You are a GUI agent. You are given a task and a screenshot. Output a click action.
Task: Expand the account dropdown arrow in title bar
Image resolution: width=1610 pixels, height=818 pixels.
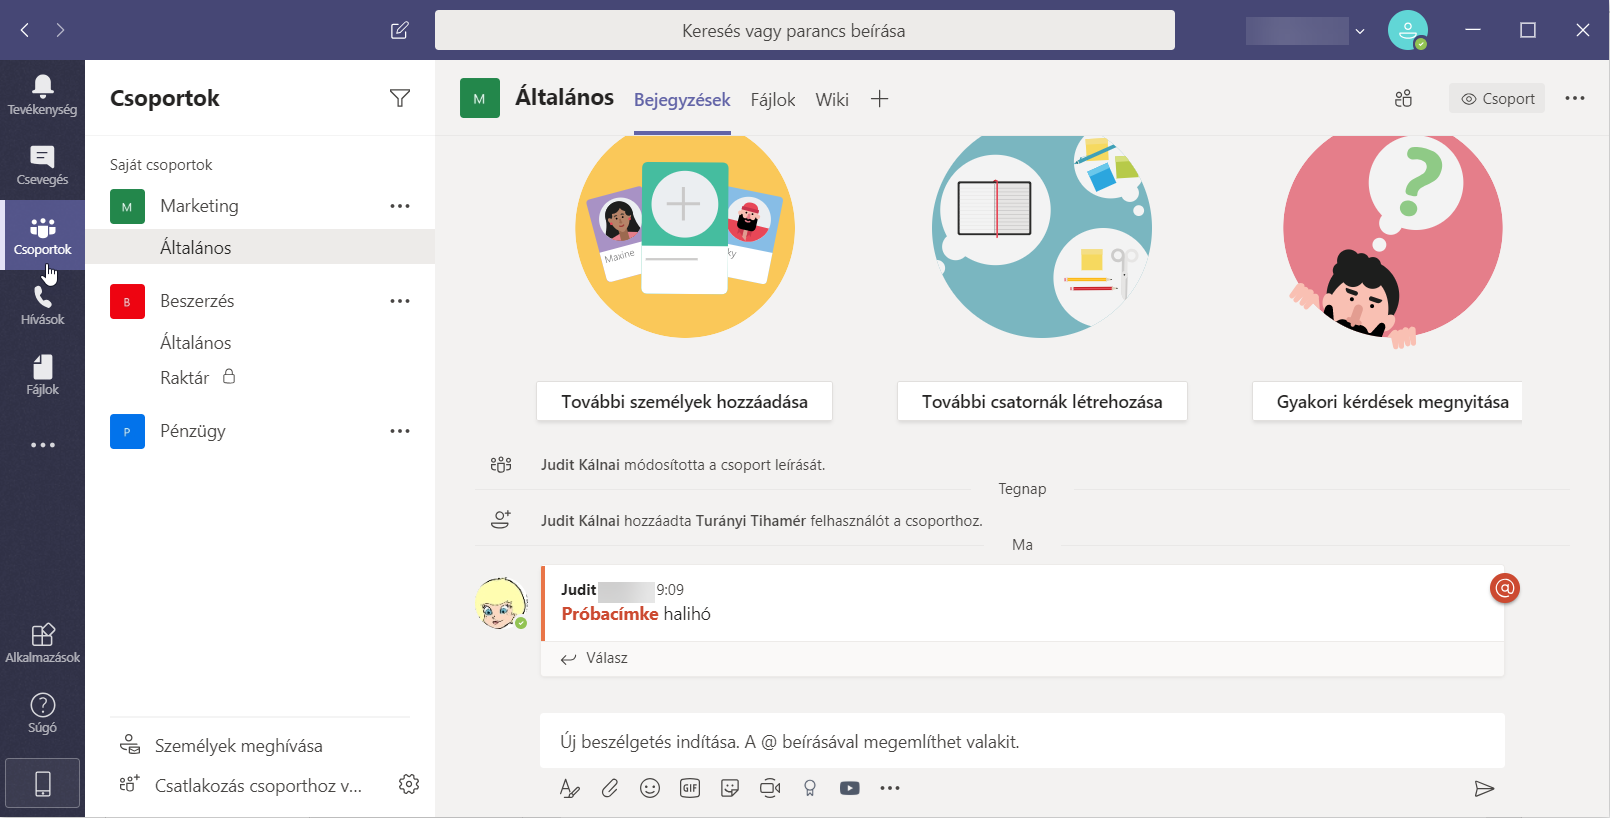[1360, 31]
